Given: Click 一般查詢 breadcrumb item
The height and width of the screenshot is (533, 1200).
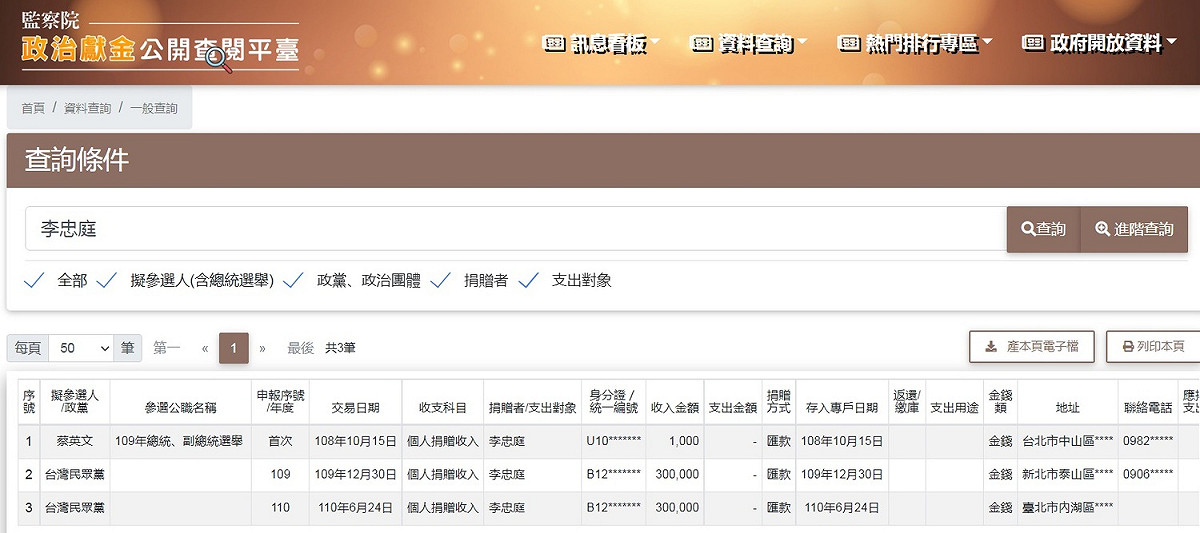Looking at the screenshot, I should 154,108.
